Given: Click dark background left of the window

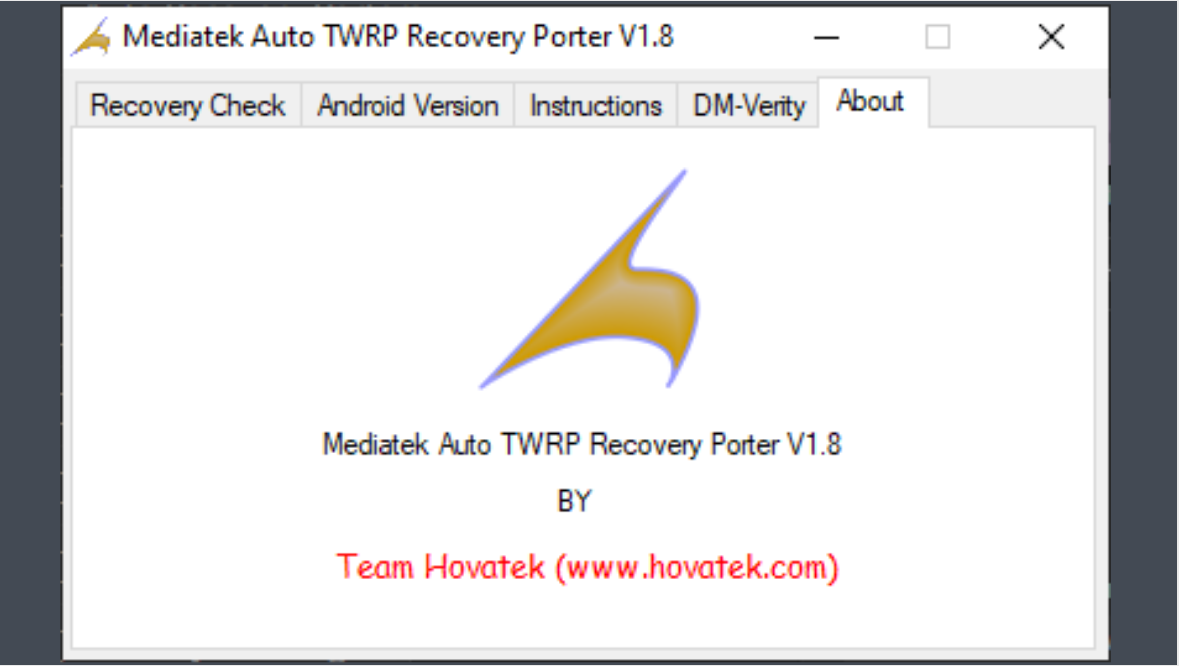Looking at the screenshot, I should (x=30, y=333).
